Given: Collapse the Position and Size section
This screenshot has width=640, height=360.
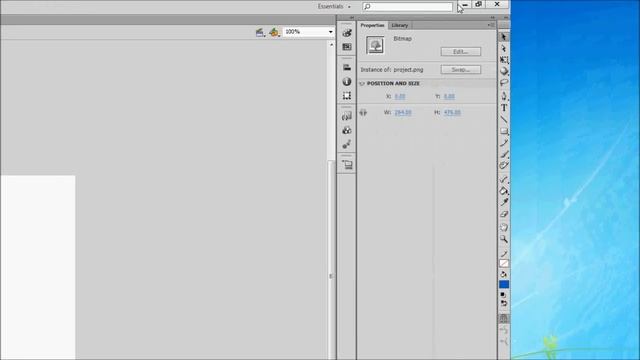Looking at the screenshot, I should click(x=362, y=83).
